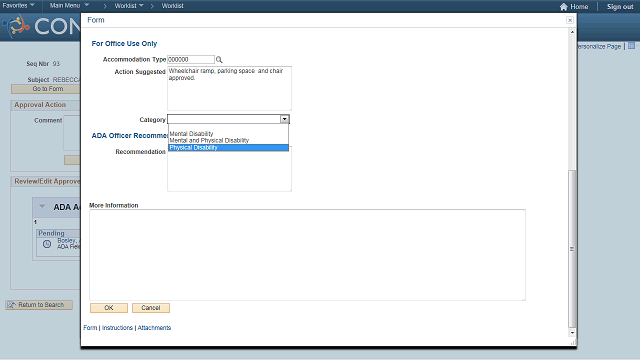This screenshot has width=640, height=360.
Task: Click OK to save form
Action: tap(109, 308)
